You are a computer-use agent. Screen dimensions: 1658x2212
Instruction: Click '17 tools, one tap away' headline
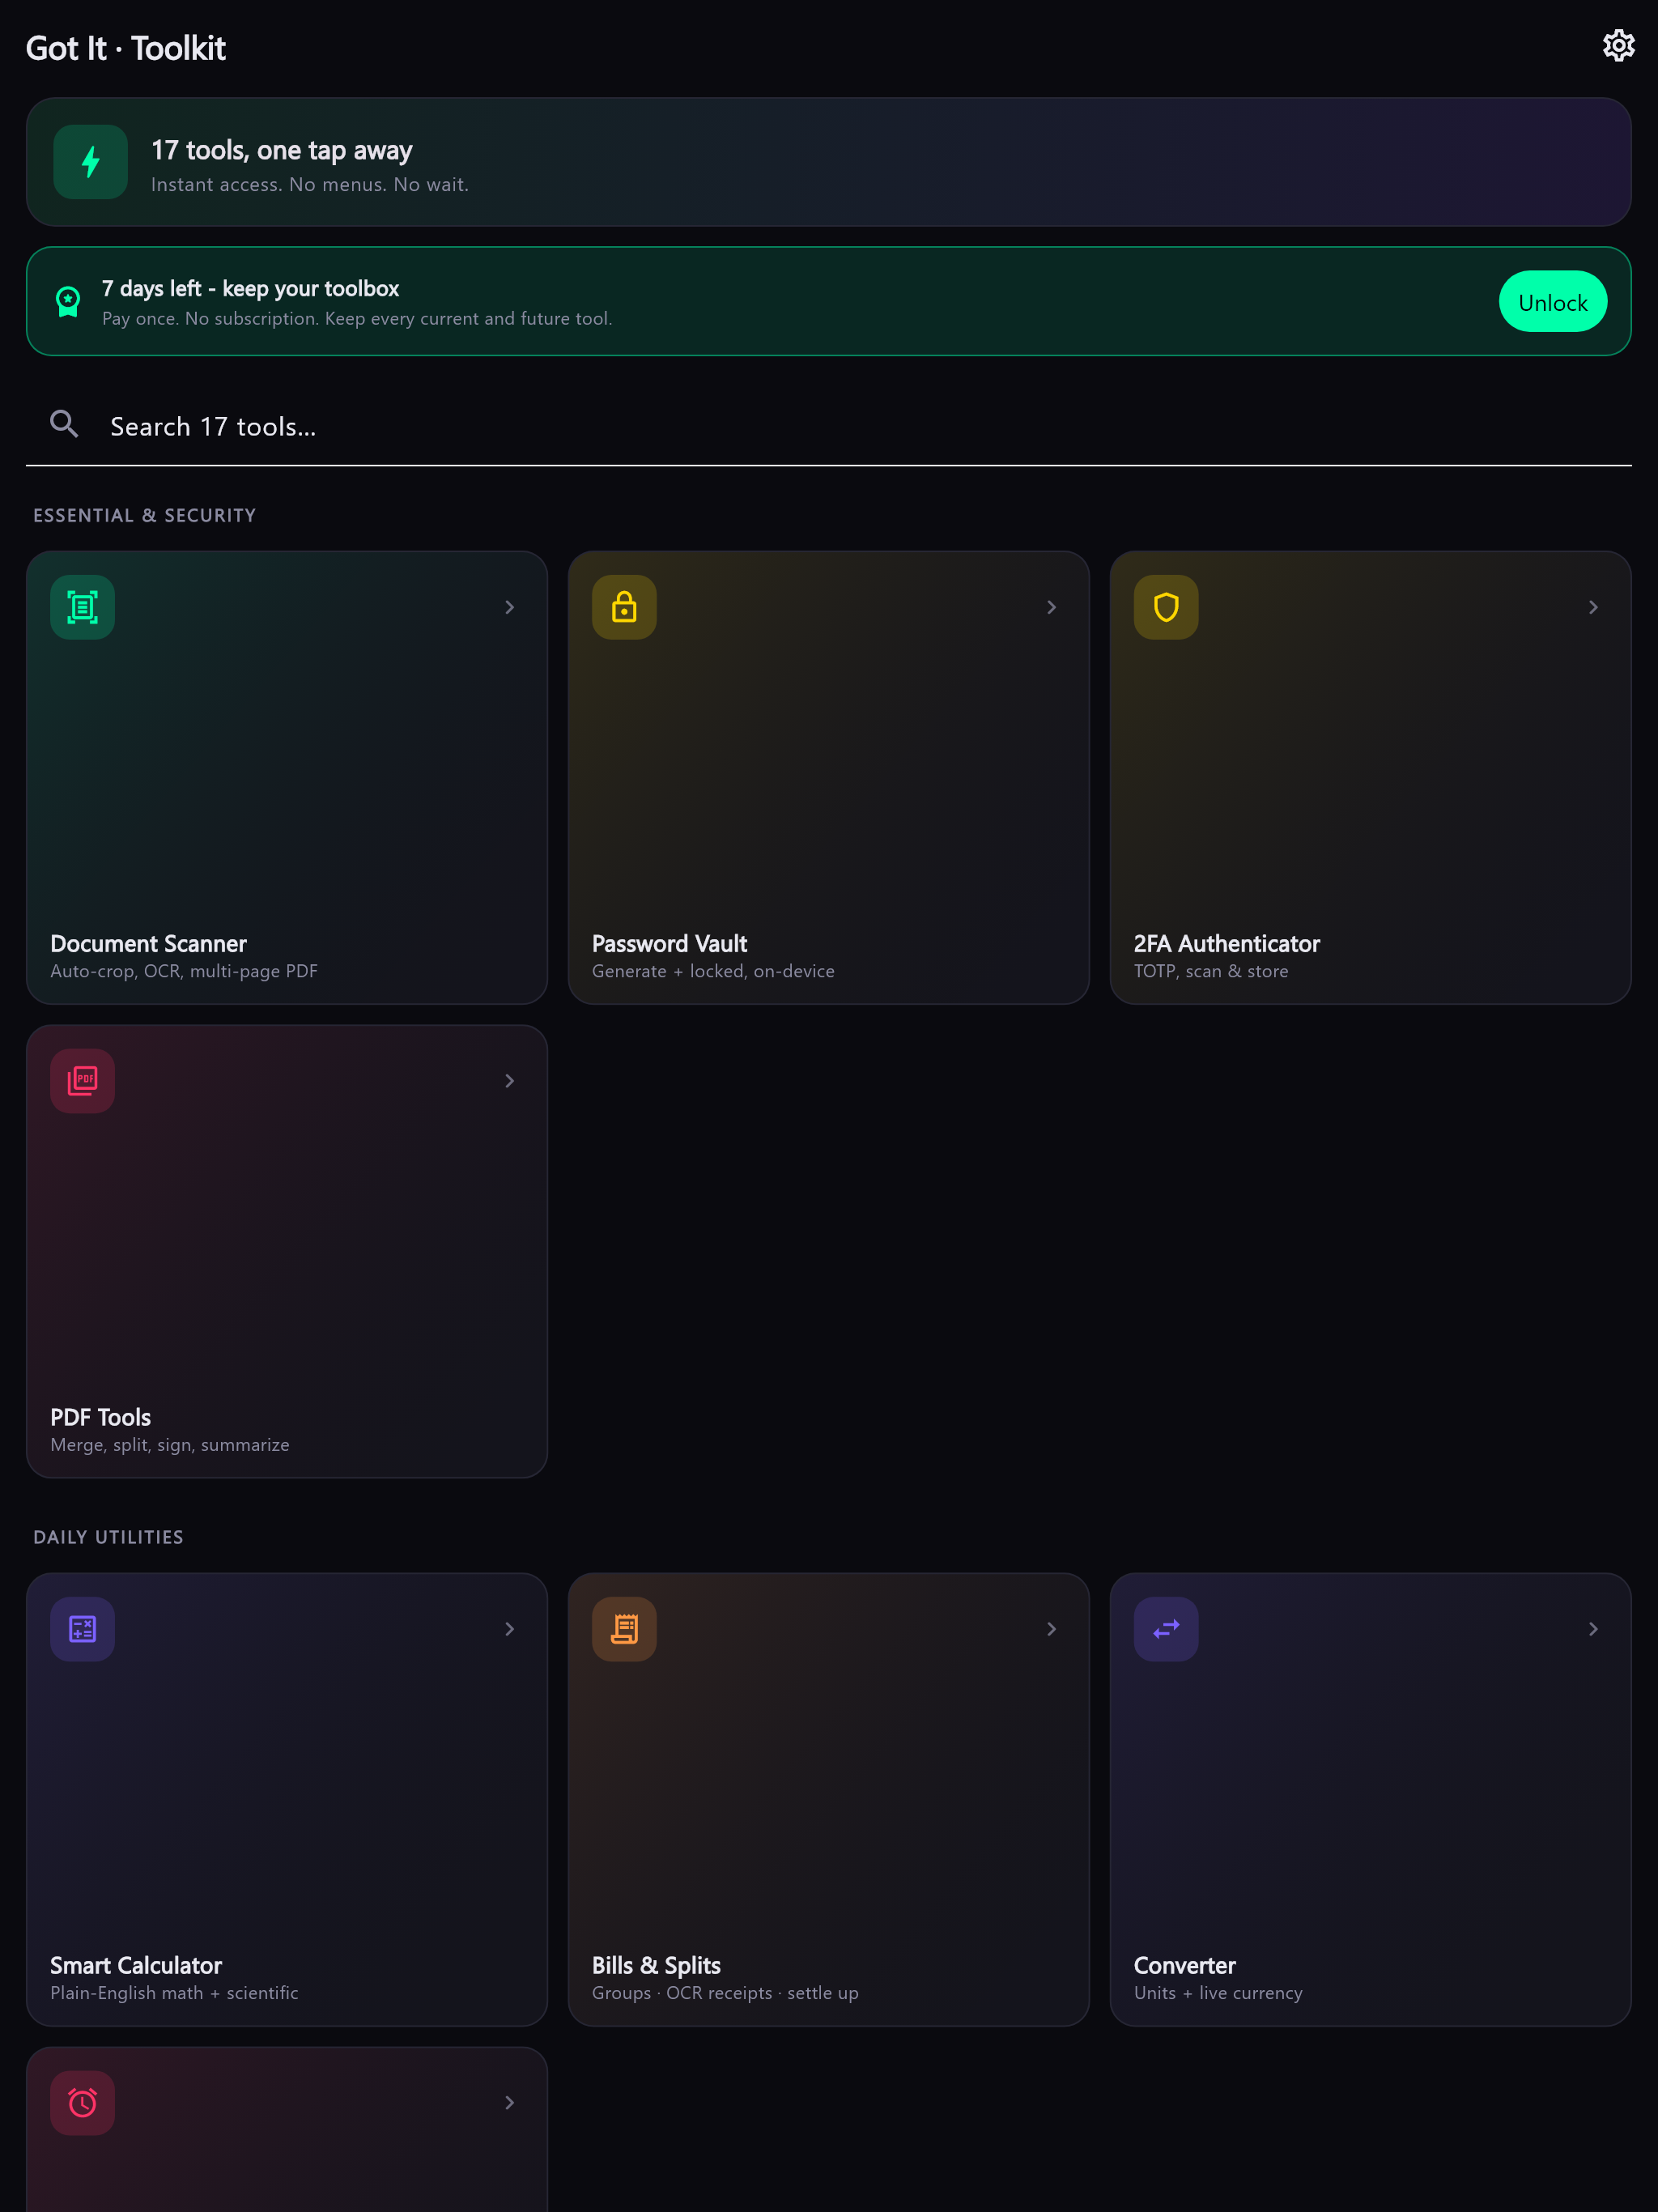[x=281, y=150]
